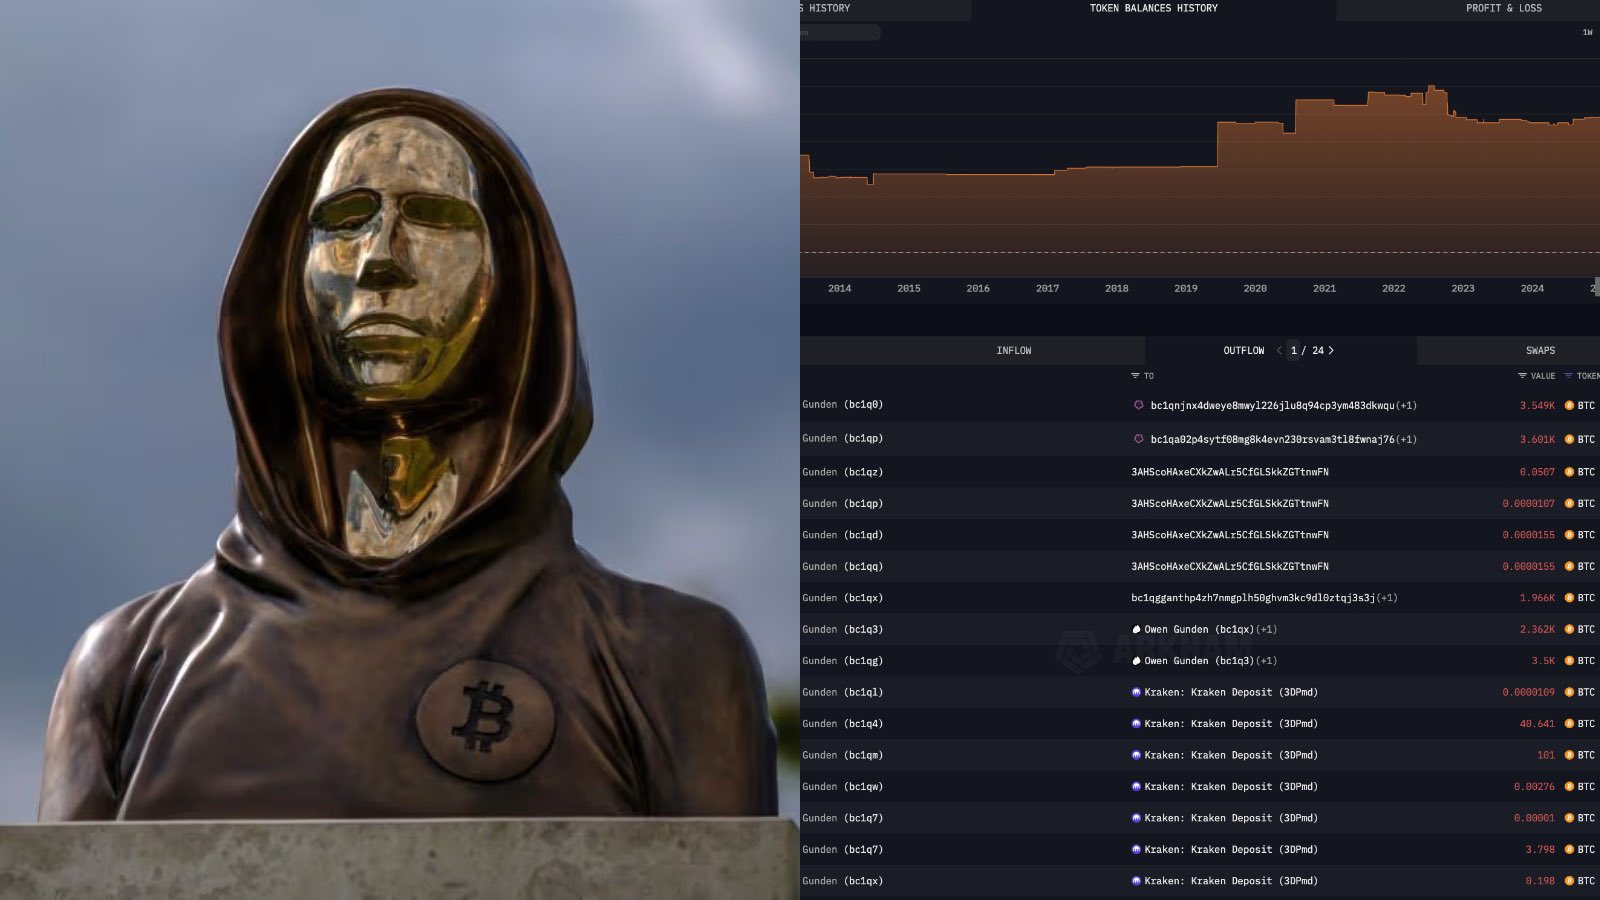Go to previous outflow page arrow
The height and width of the screenshot is (900, 1600).
coord(1279,351)
